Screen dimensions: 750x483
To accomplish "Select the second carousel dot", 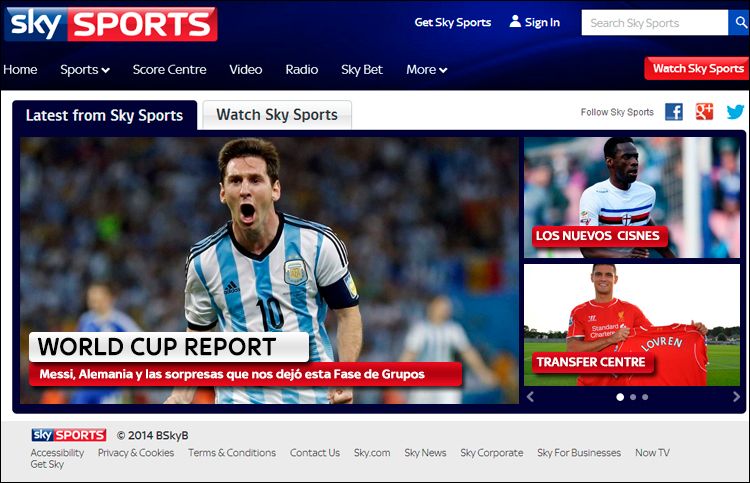I will coord(633,397).
